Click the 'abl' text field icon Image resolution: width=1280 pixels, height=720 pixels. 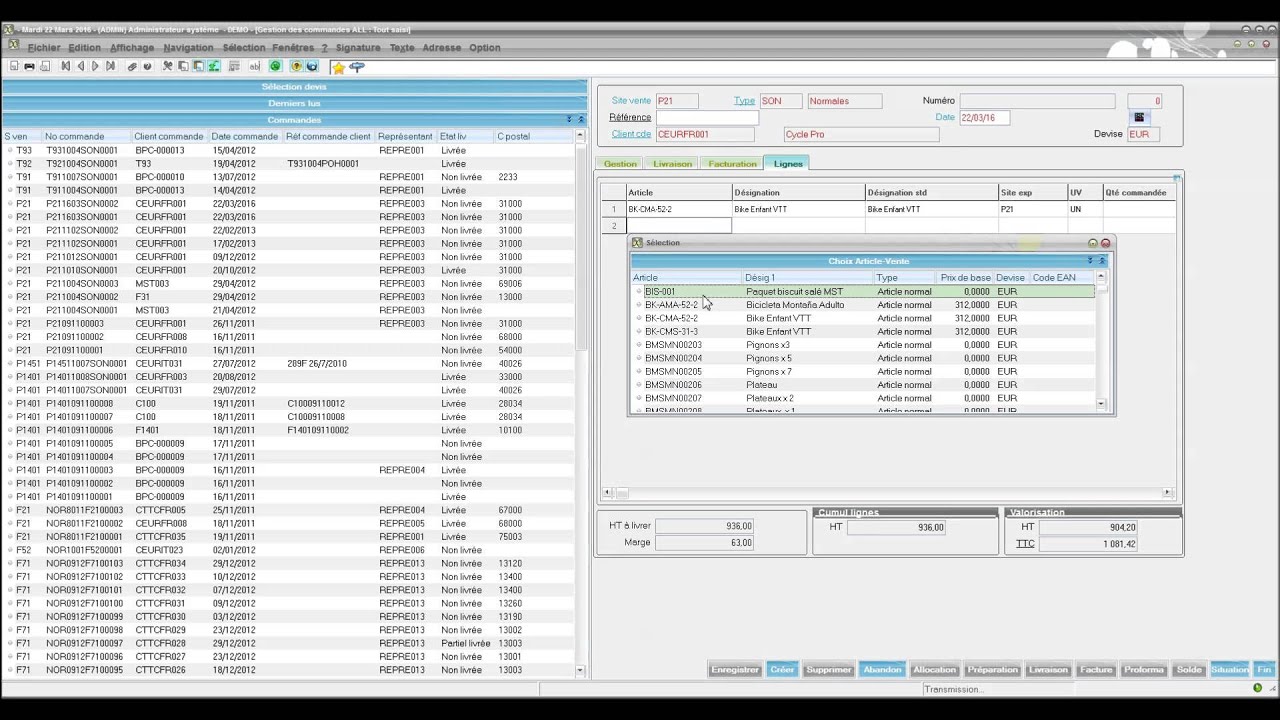tap(254, 66)
